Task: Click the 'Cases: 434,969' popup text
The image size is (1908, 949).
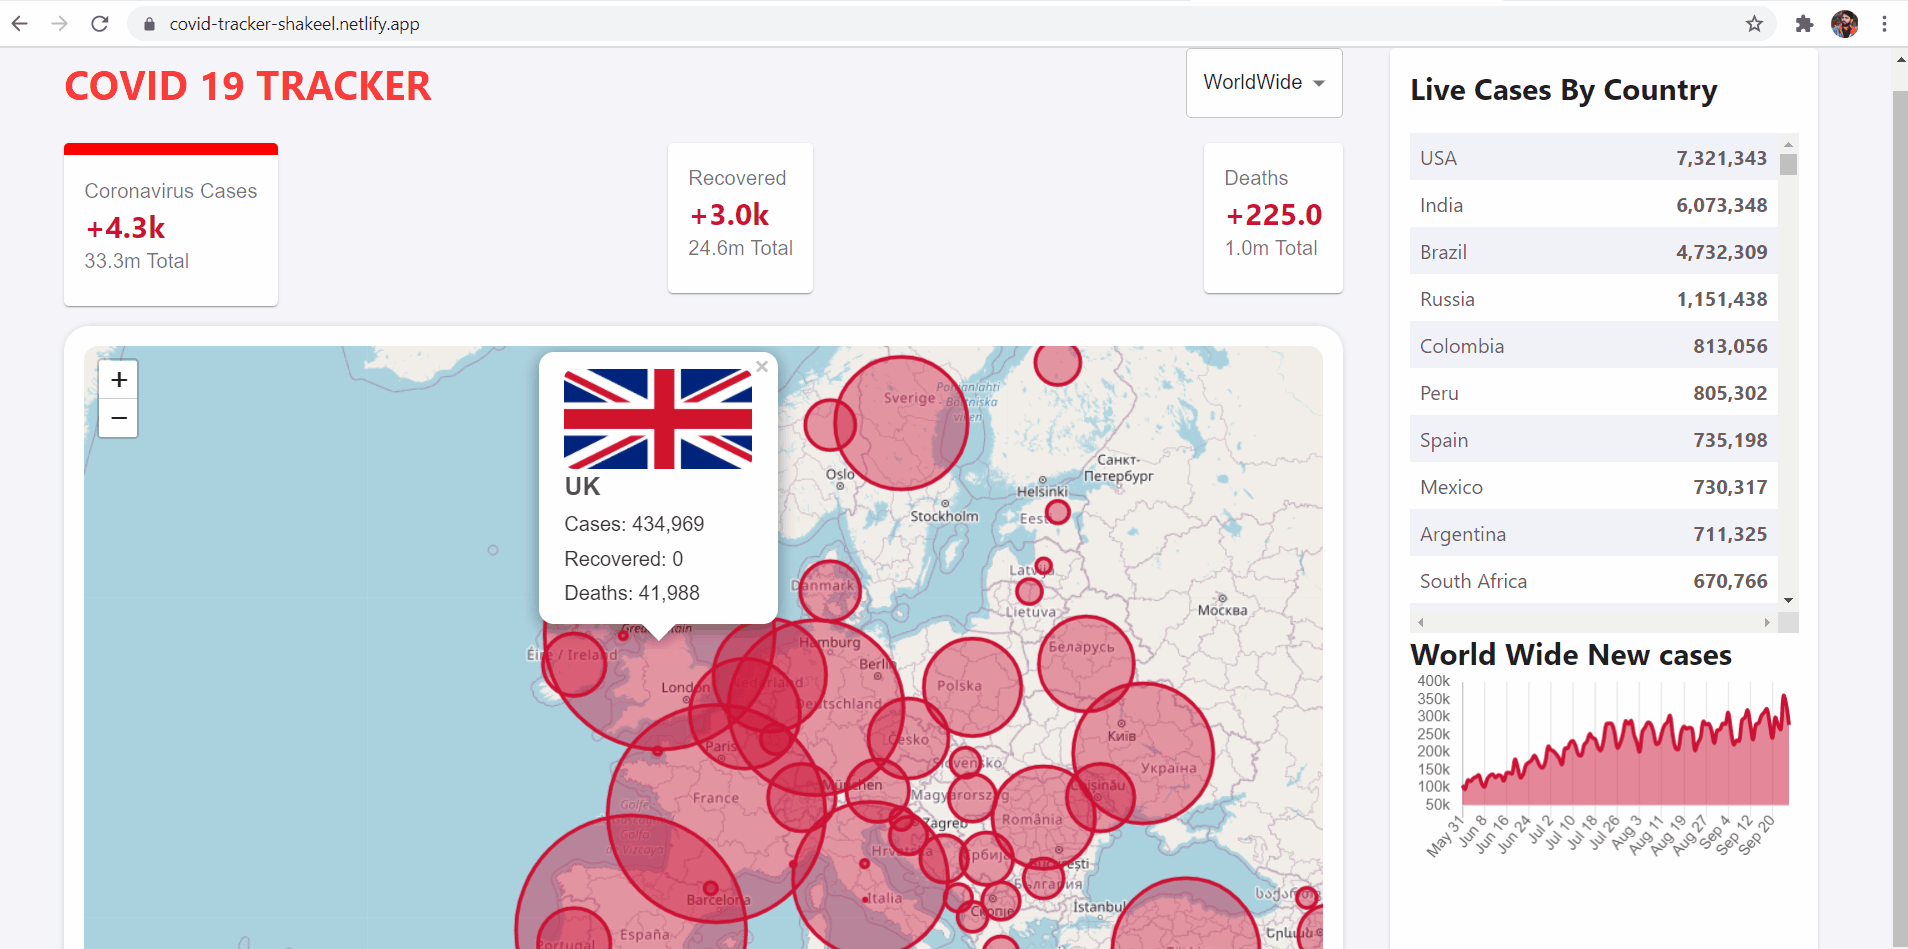Action: coord(634,524)
